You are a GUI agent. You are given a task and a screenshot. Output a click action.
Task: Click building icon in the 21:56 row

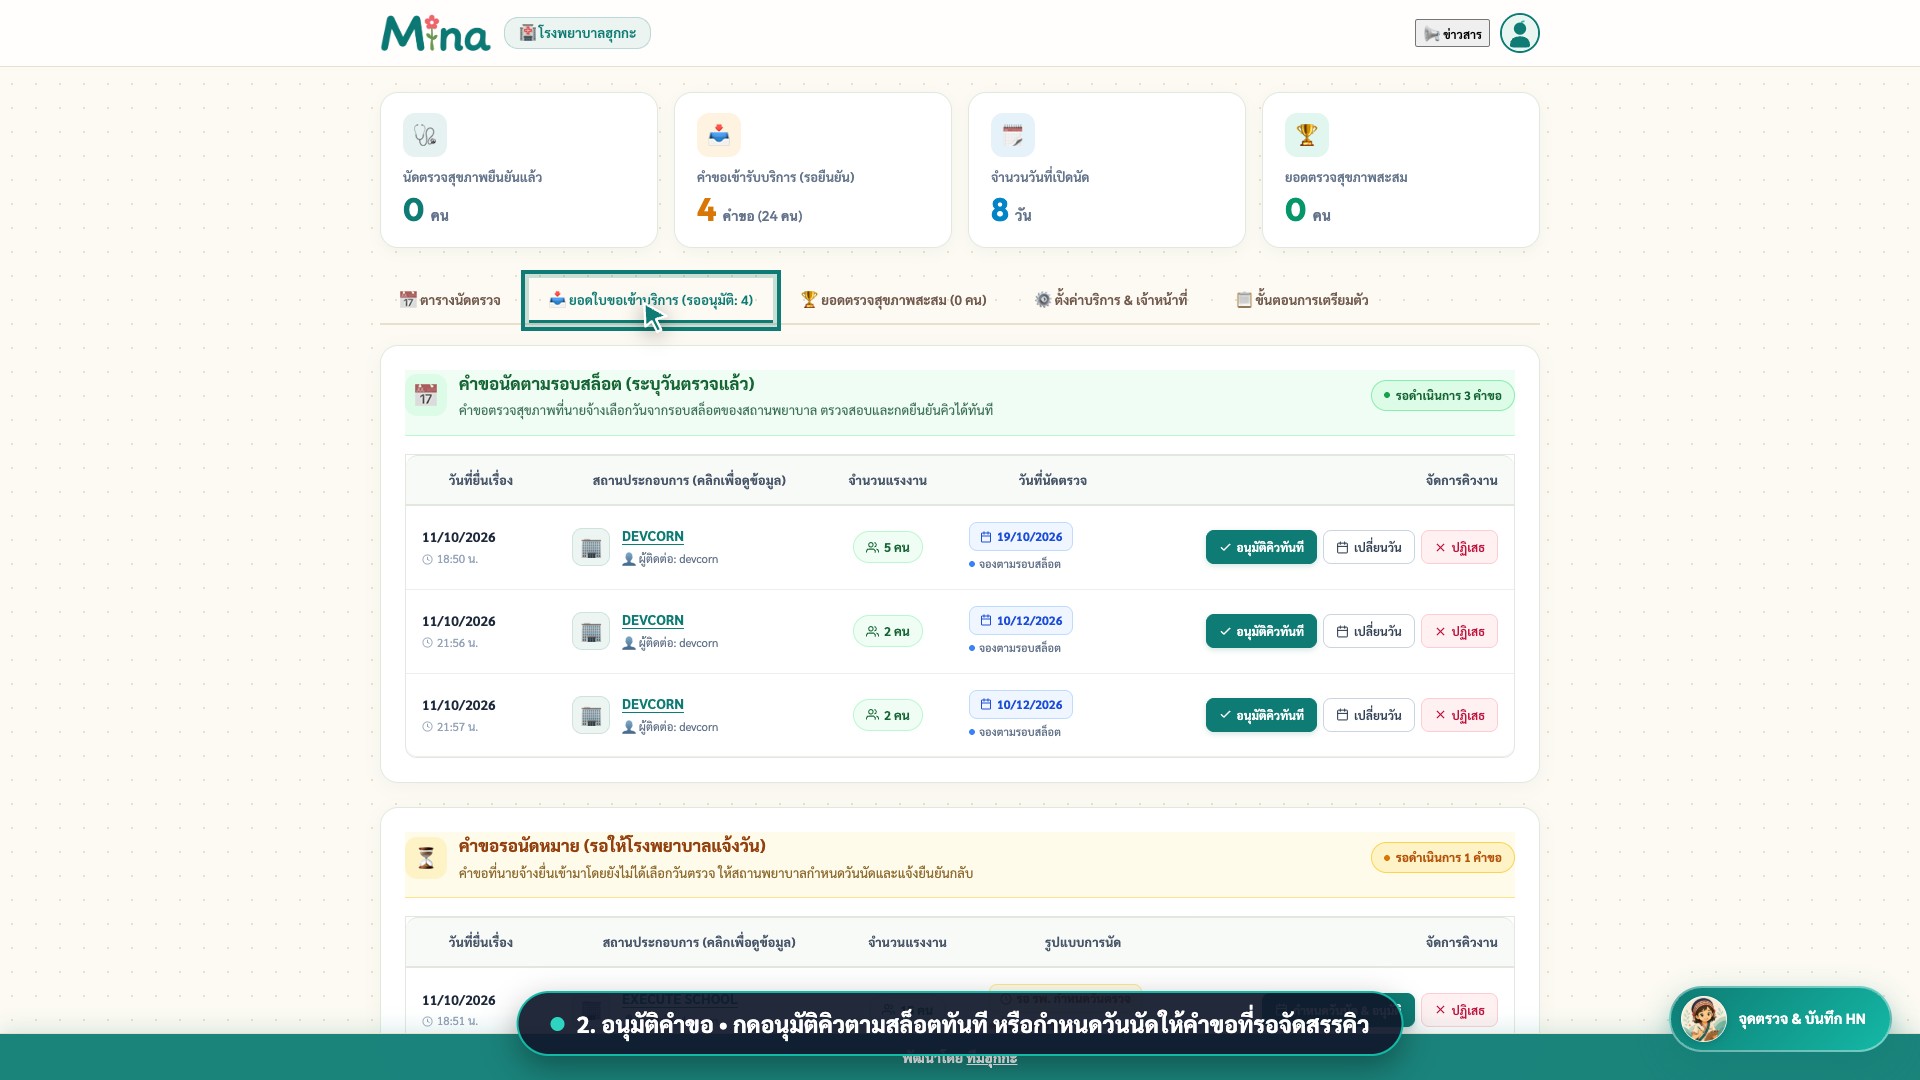(x=591, y=631)
